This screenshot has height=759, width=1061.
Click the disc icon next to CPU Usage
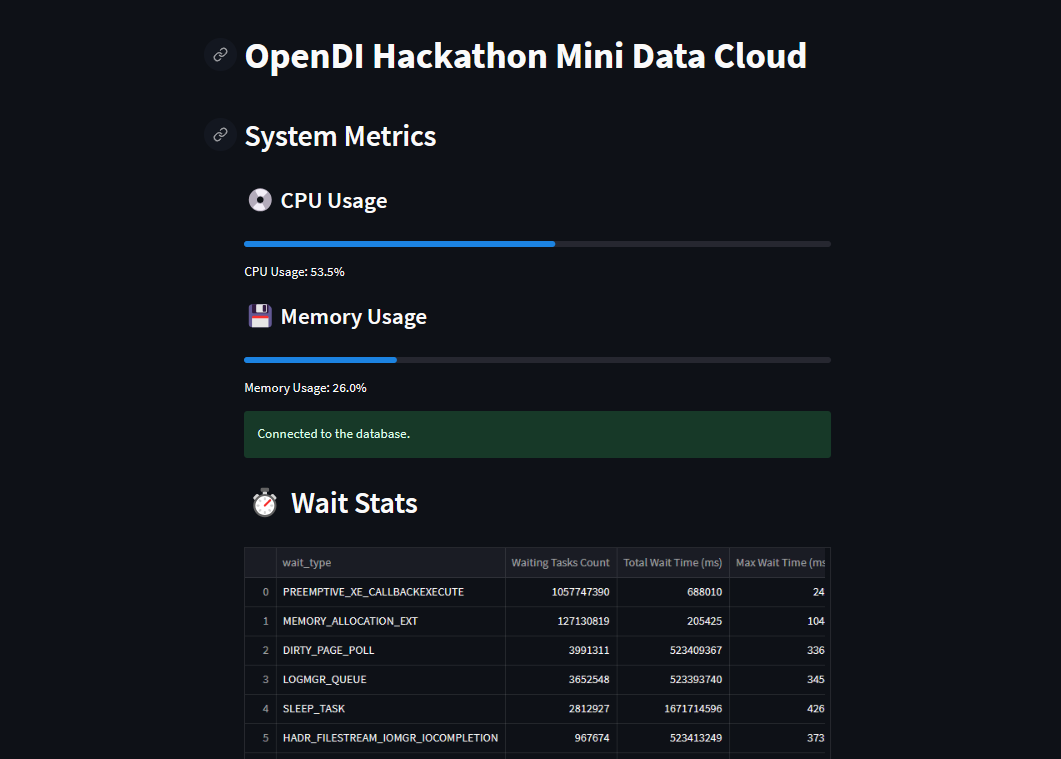(x=260, y=200)
